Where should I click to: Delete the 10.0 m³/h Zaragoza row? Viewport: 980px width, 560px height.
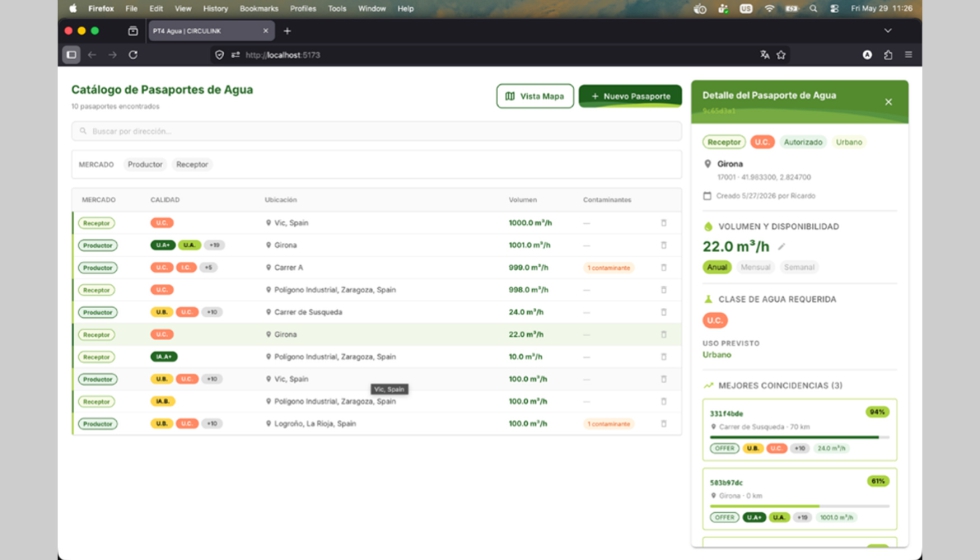click(664, 357)
